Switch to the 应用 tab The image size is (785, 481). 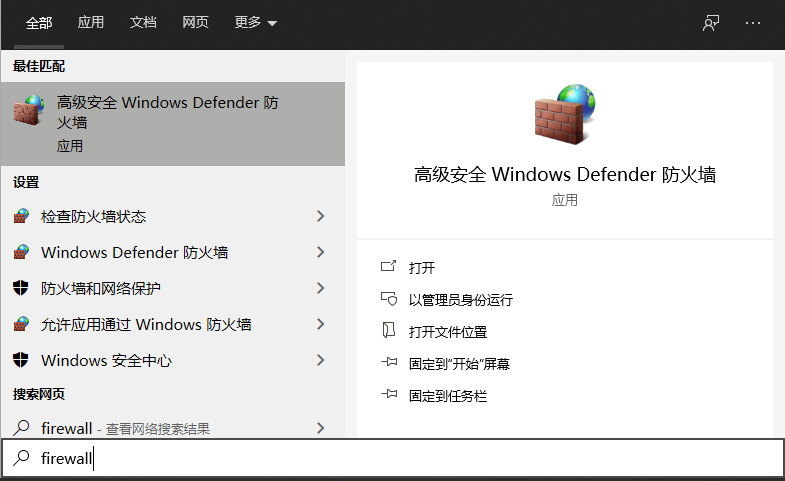[91, 23]
